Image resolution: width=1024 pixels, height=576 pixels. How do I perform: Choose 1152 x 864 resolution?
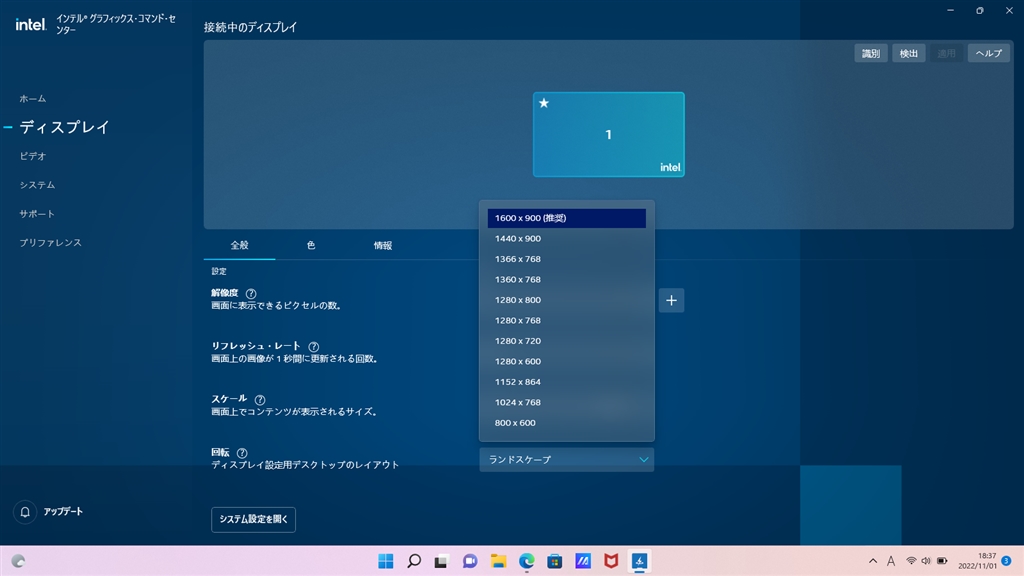coord(567,382)
